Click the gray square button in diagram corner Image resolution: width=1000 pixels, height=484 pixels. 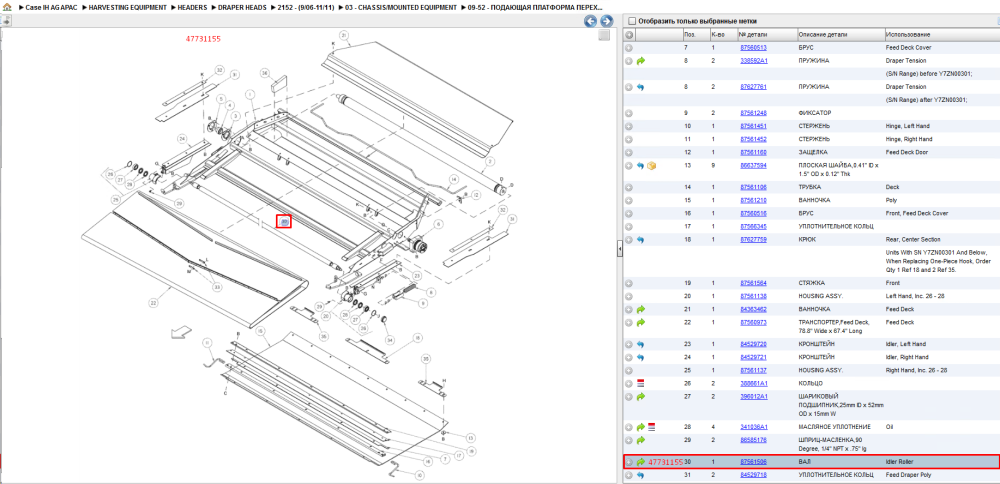click(x=604, y=36)
